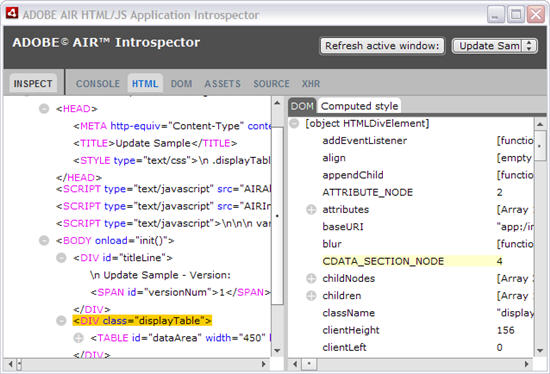Click the highlighted DIV class="displayTable" line

click(x=142, y=321)
